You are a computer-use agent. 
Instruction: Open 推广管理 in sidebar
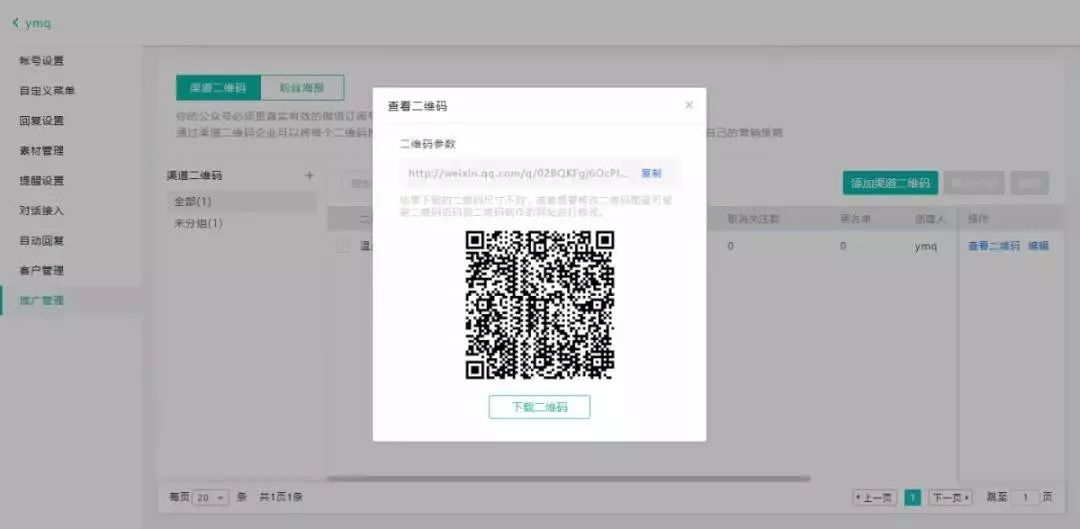tap(41, 301)
